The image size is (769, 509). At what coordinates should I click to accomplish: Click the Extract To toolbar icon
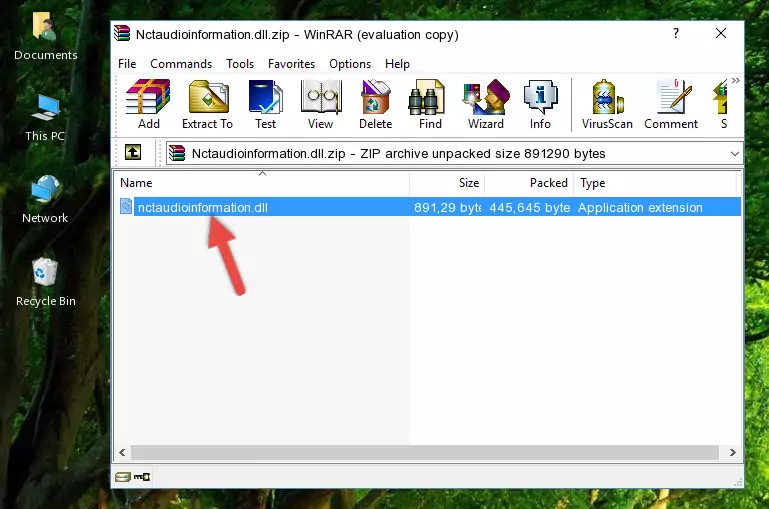click(x=207, y=104)
